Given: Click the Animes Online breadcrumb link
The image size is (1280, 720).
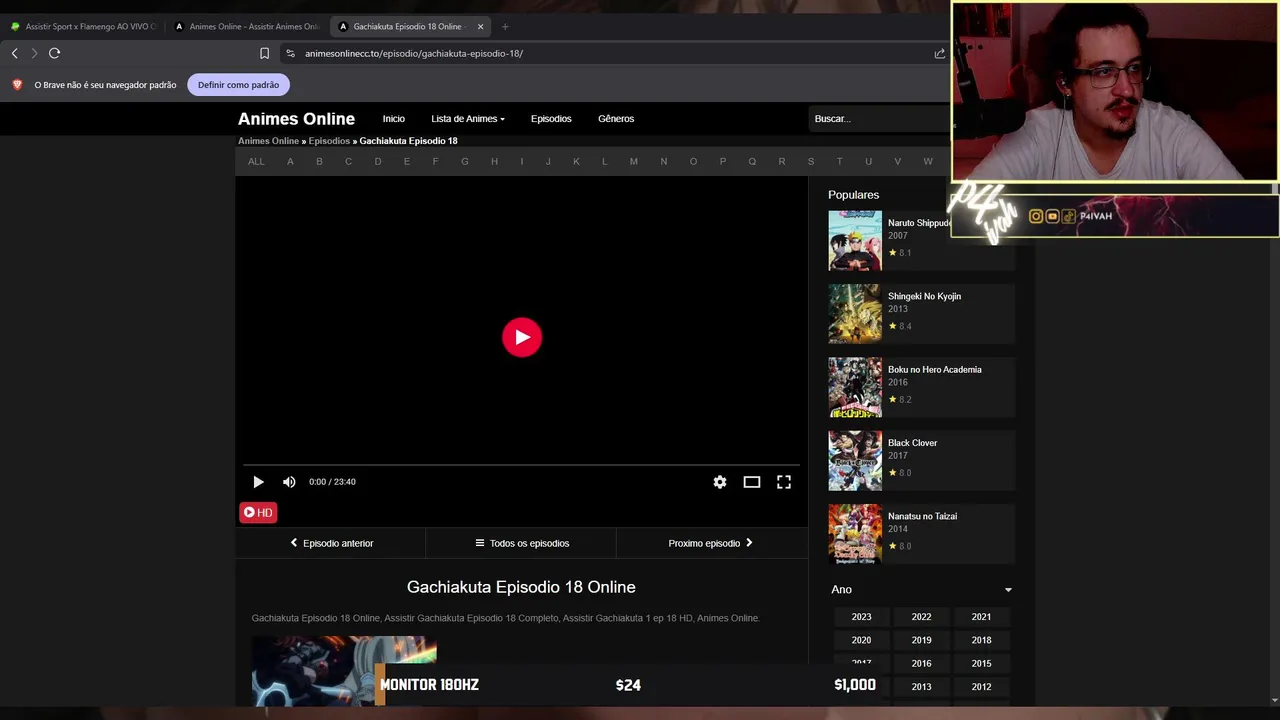Looking at the screenshot, I should tap(268, 141).
